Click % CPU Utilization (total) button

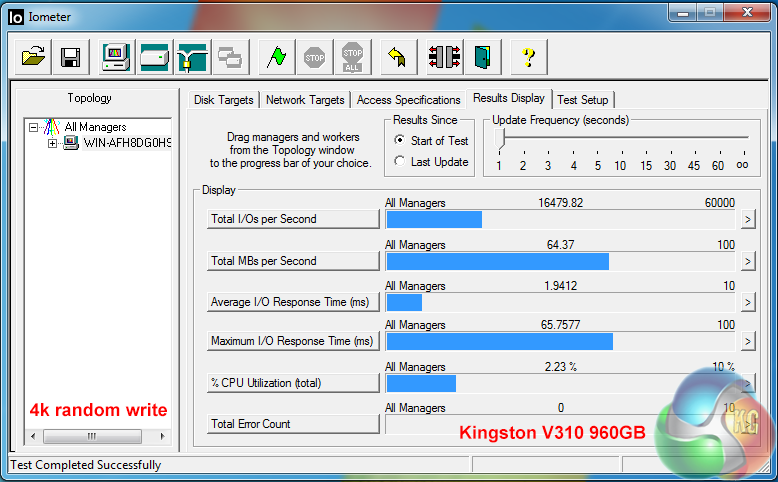(293, 383)
